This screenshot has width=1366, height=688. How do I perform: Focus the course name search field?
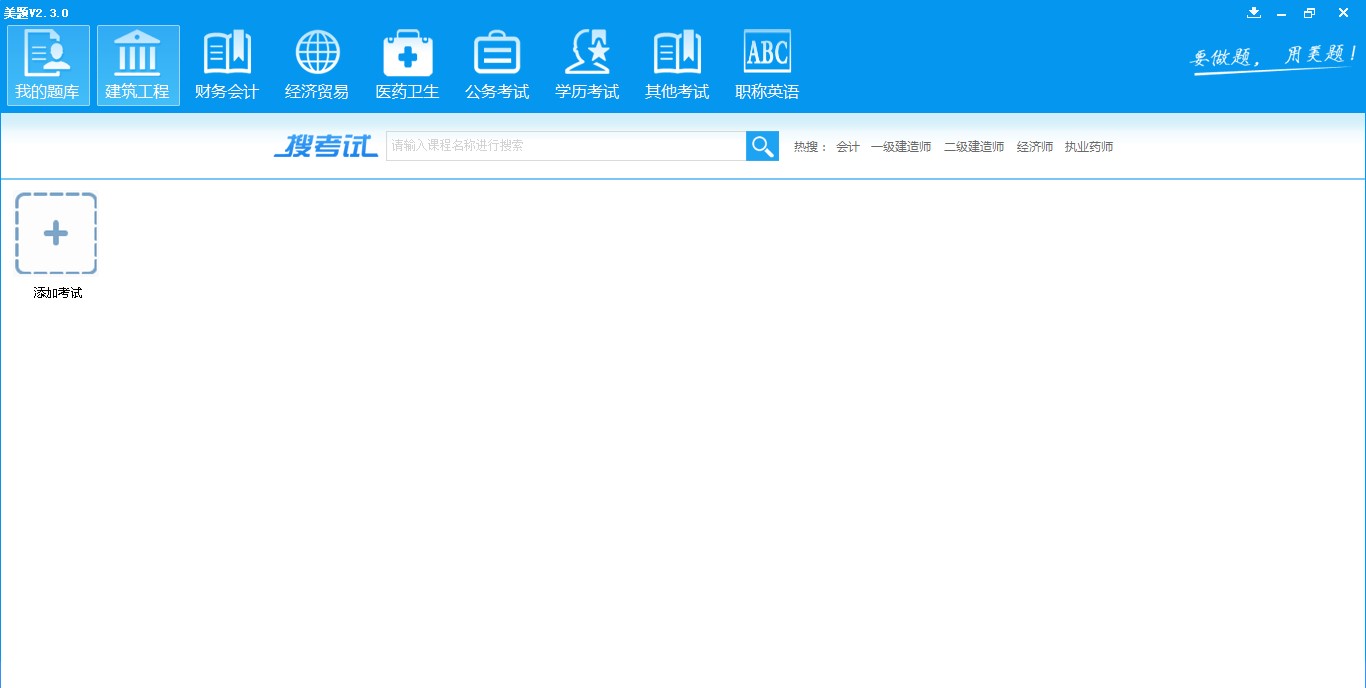tap(566, 146)
